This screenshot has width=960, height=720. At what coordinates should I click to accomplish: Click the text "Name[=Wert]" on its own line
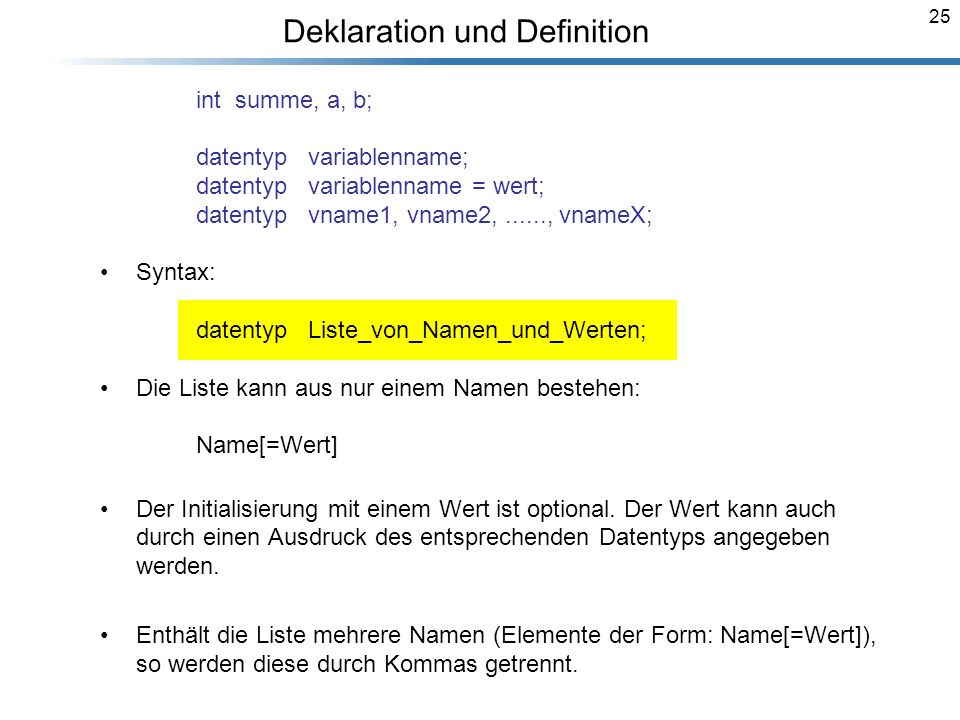pos(267,445)
